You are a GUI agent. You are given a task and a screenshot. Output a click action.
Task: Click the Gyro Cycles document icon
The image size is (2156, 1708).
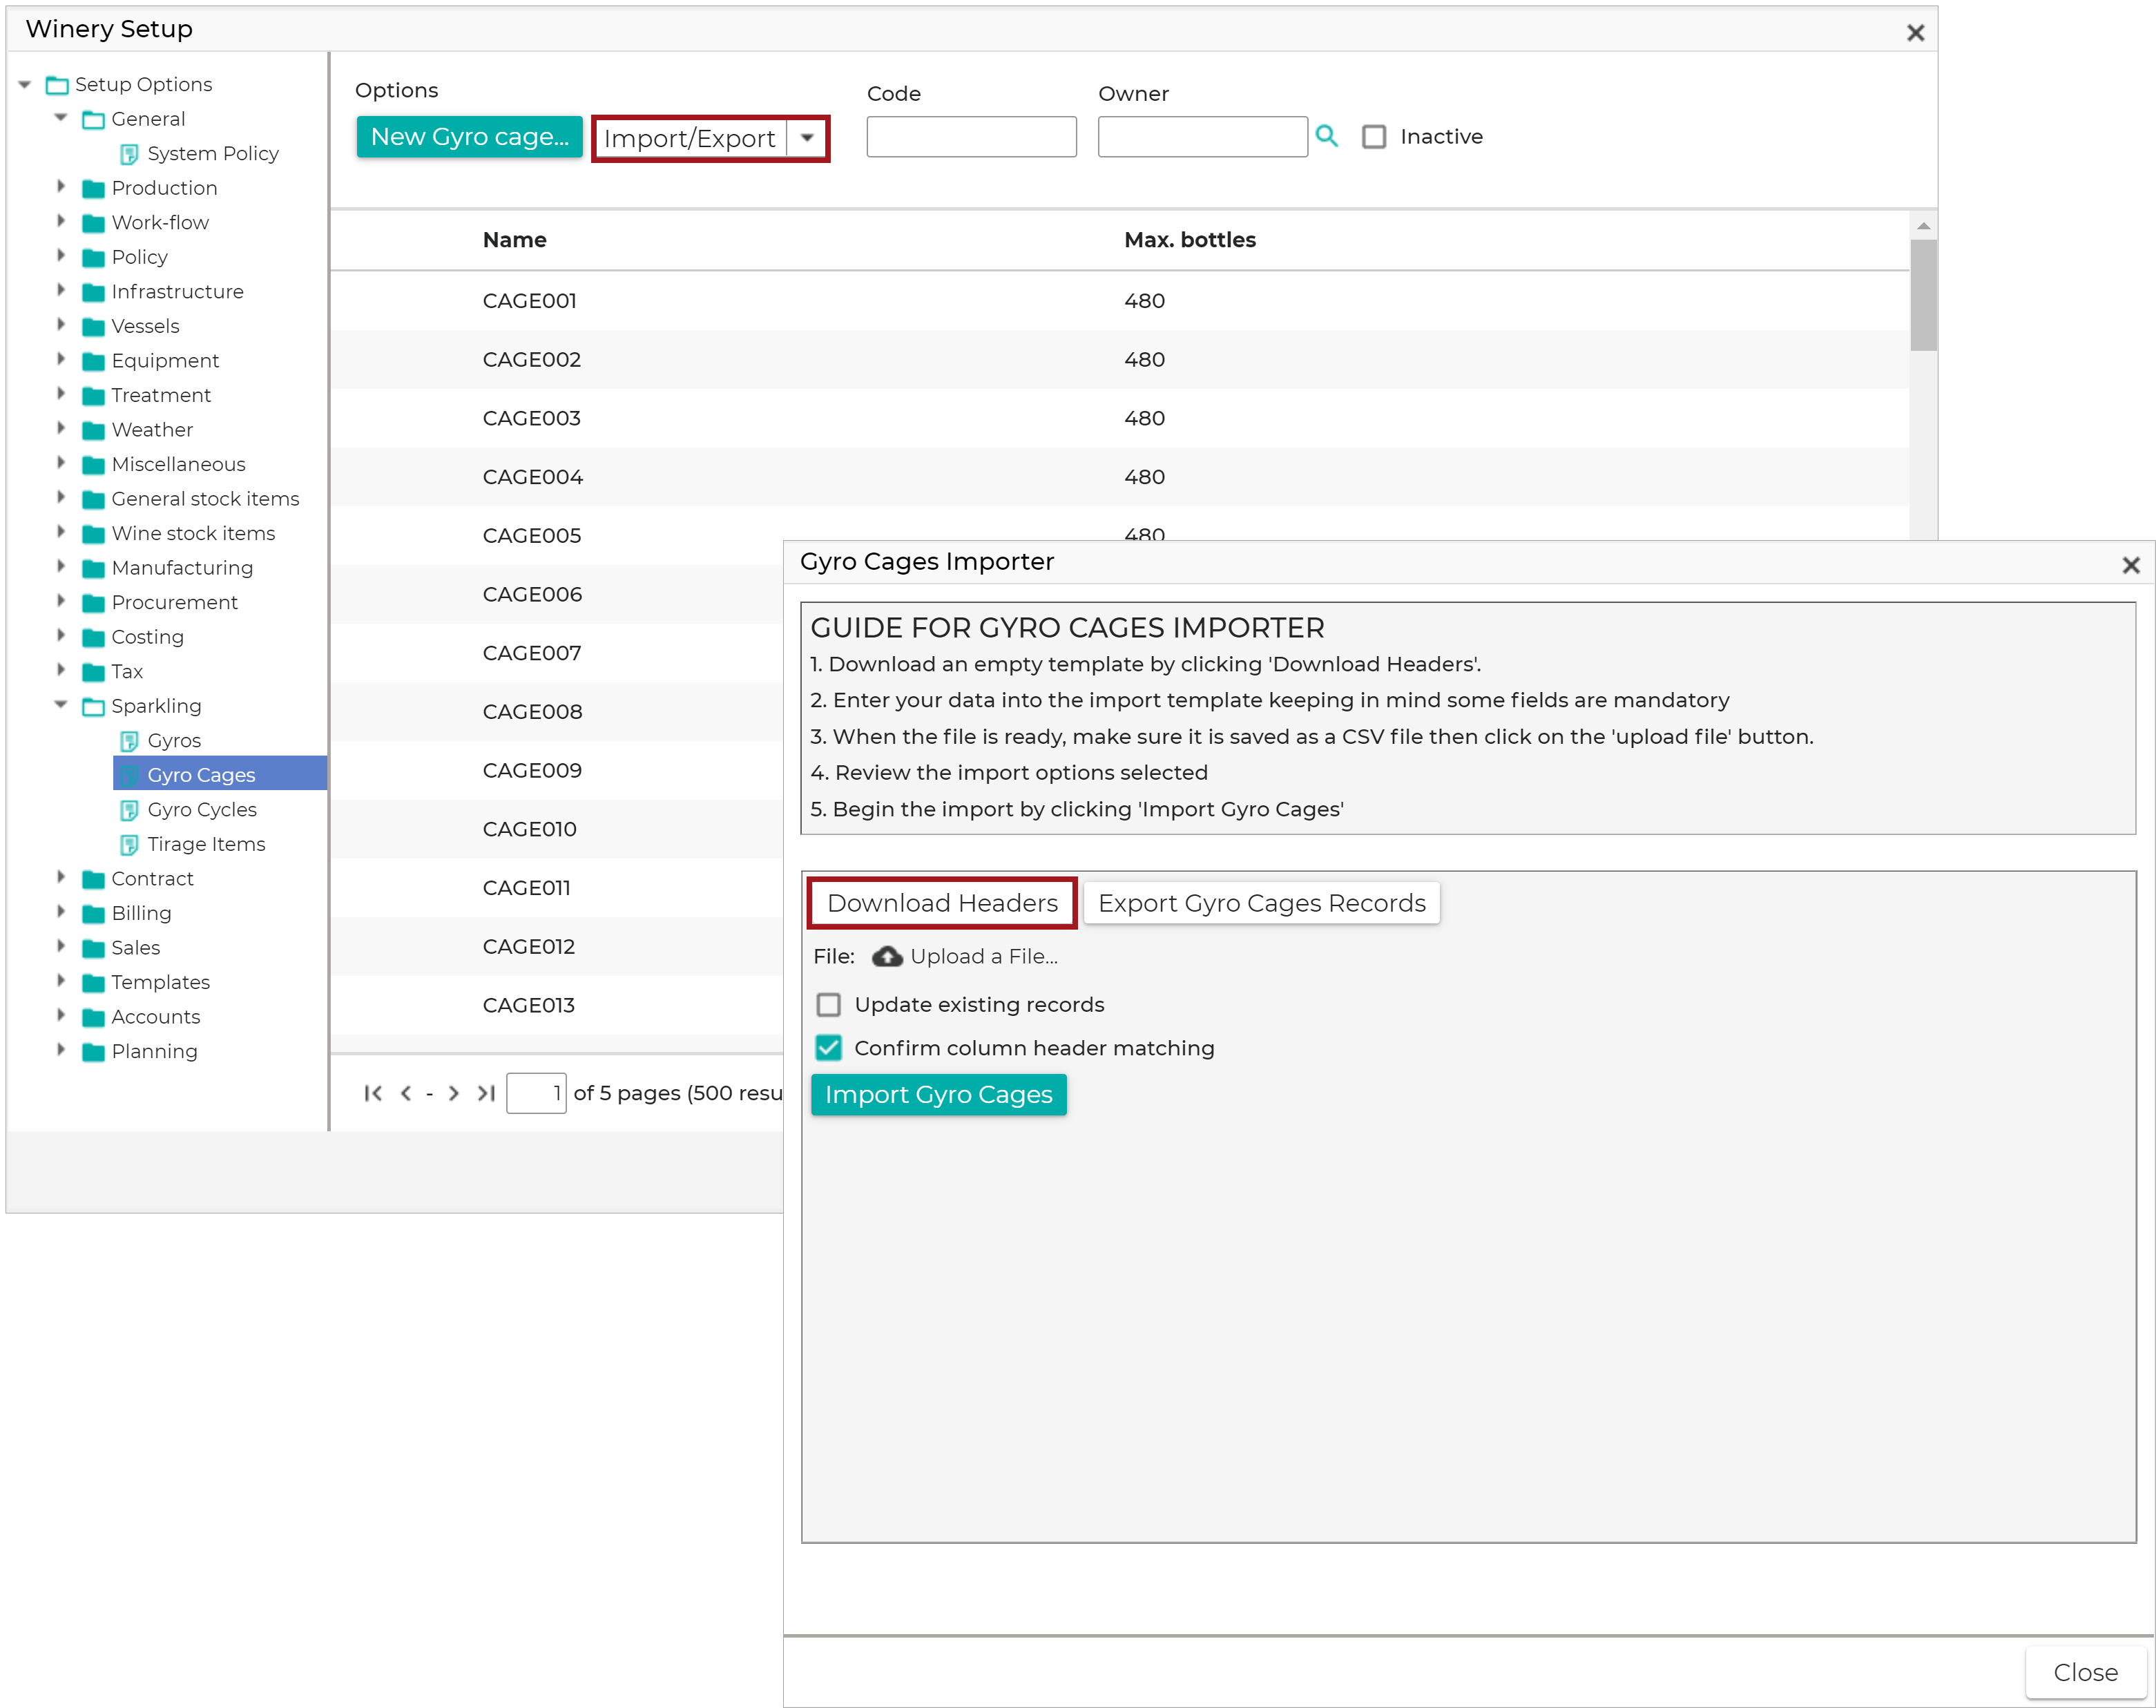(129, 810)
